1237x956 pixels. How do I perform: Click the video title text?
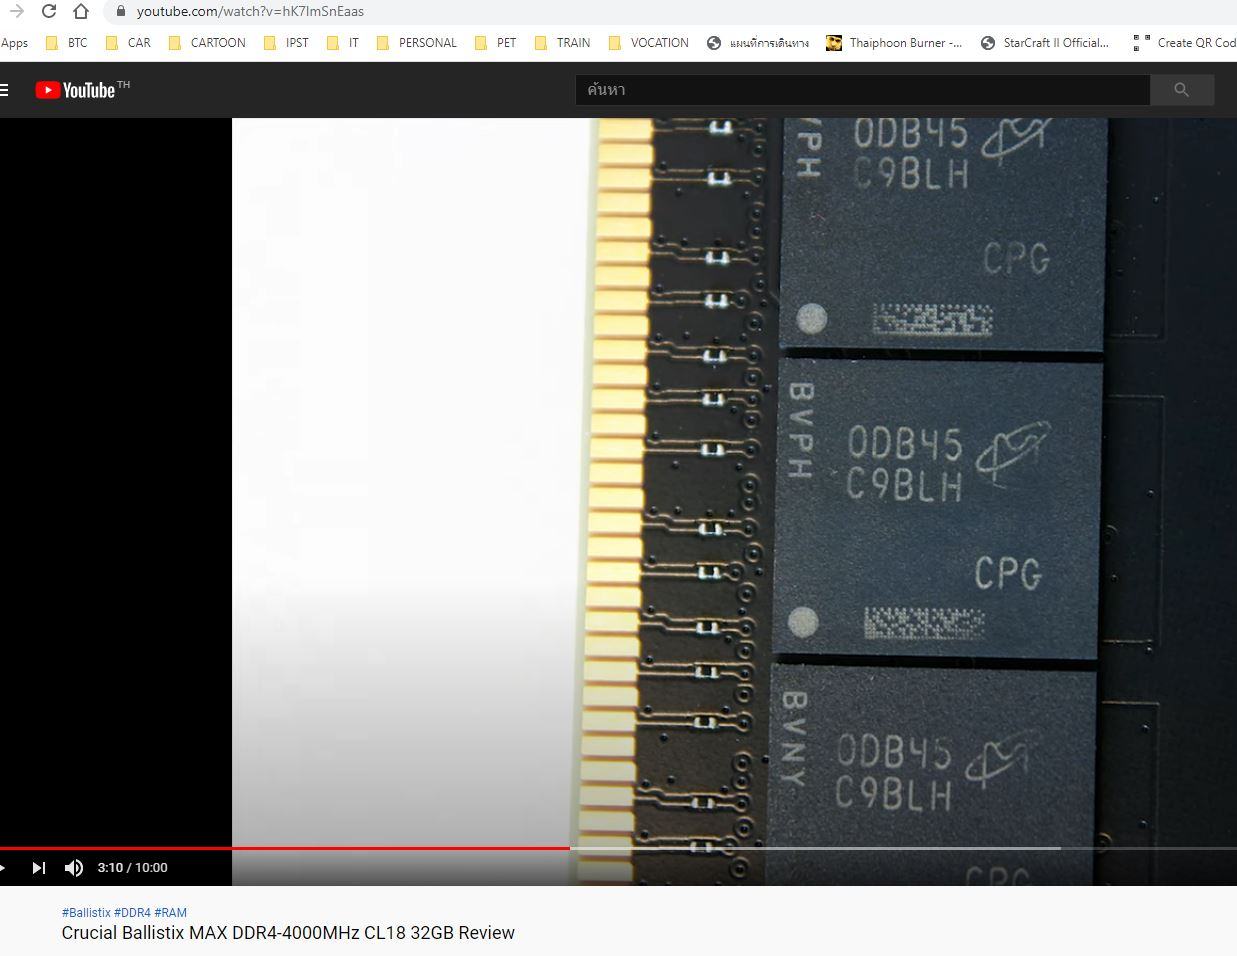288,932
